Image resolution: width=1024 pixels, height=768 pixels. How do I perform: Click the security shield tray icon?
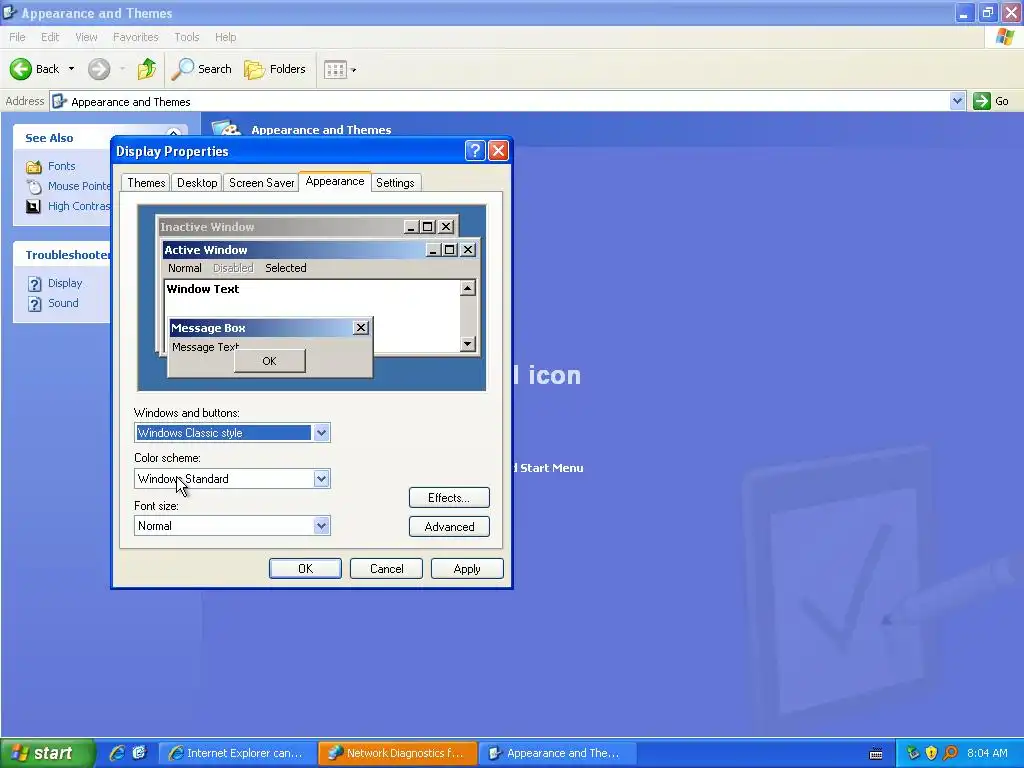[931, 753]
